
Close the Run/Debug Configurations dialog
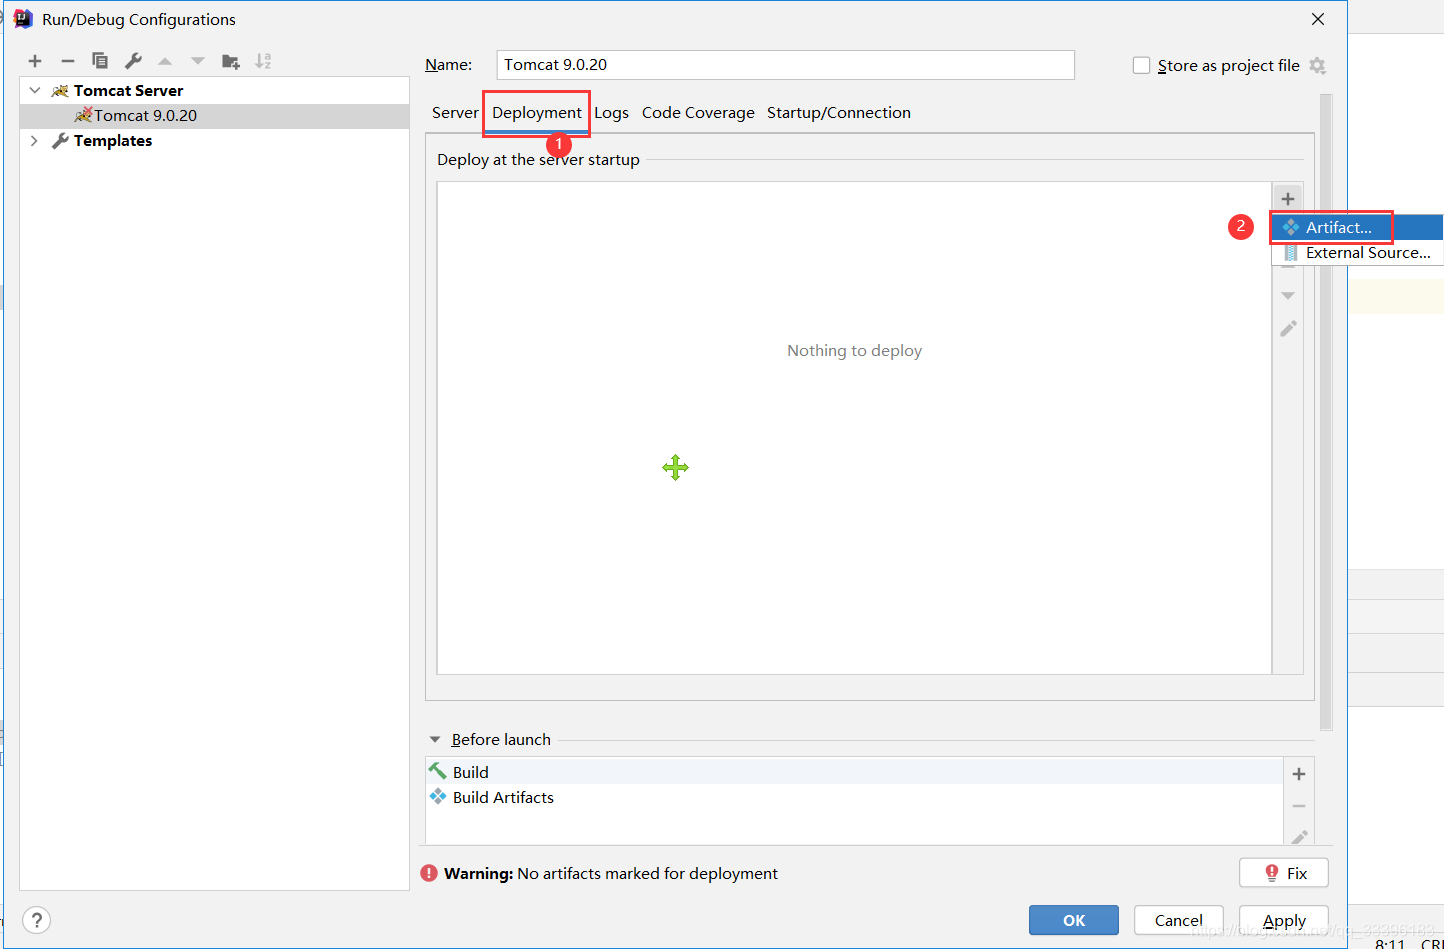pos(1318,19)
